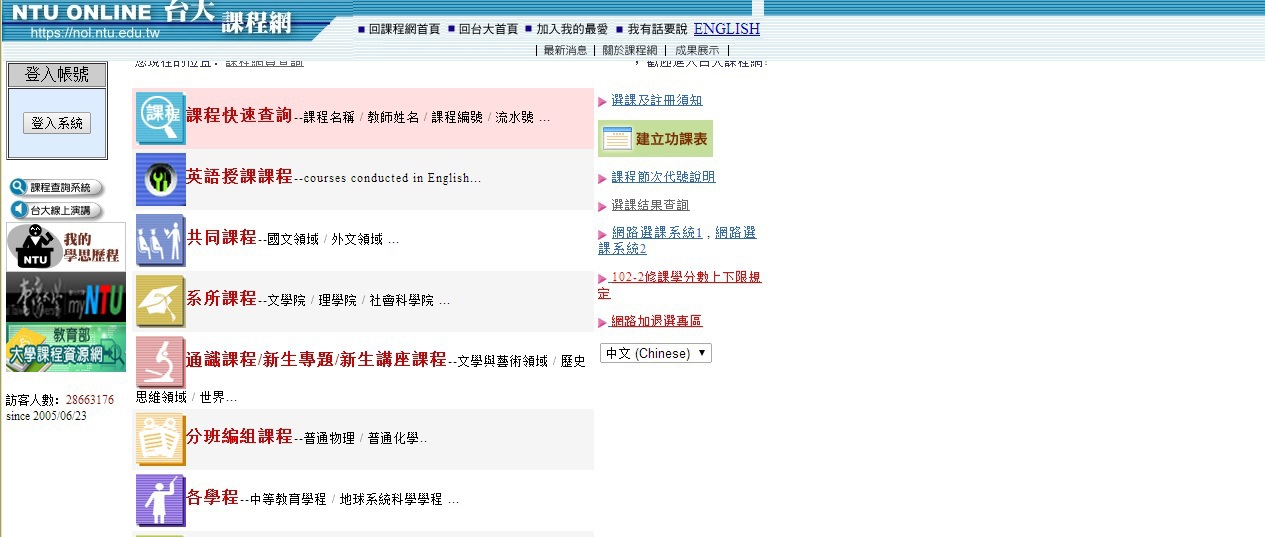Open the 課程節次代號說明 link
The image size is (1265, 537).
663,177
